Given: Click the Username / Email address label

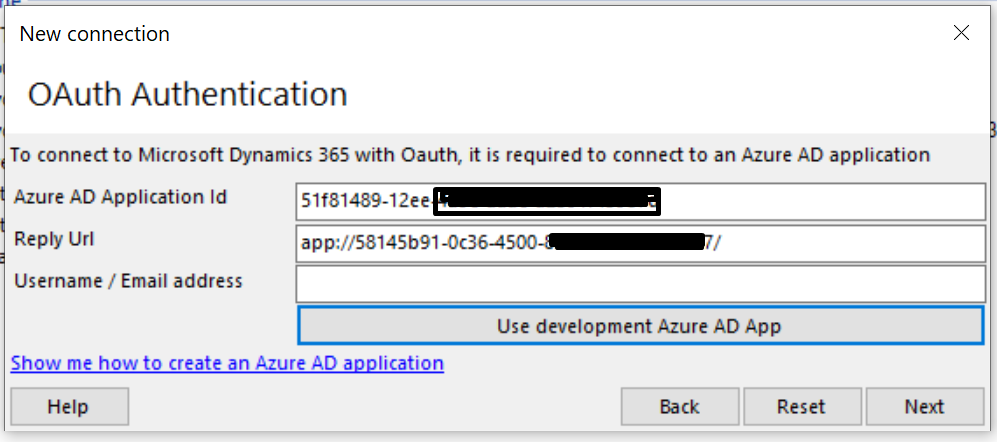Looking at the screenshot, I should click(x=128, y=280).
